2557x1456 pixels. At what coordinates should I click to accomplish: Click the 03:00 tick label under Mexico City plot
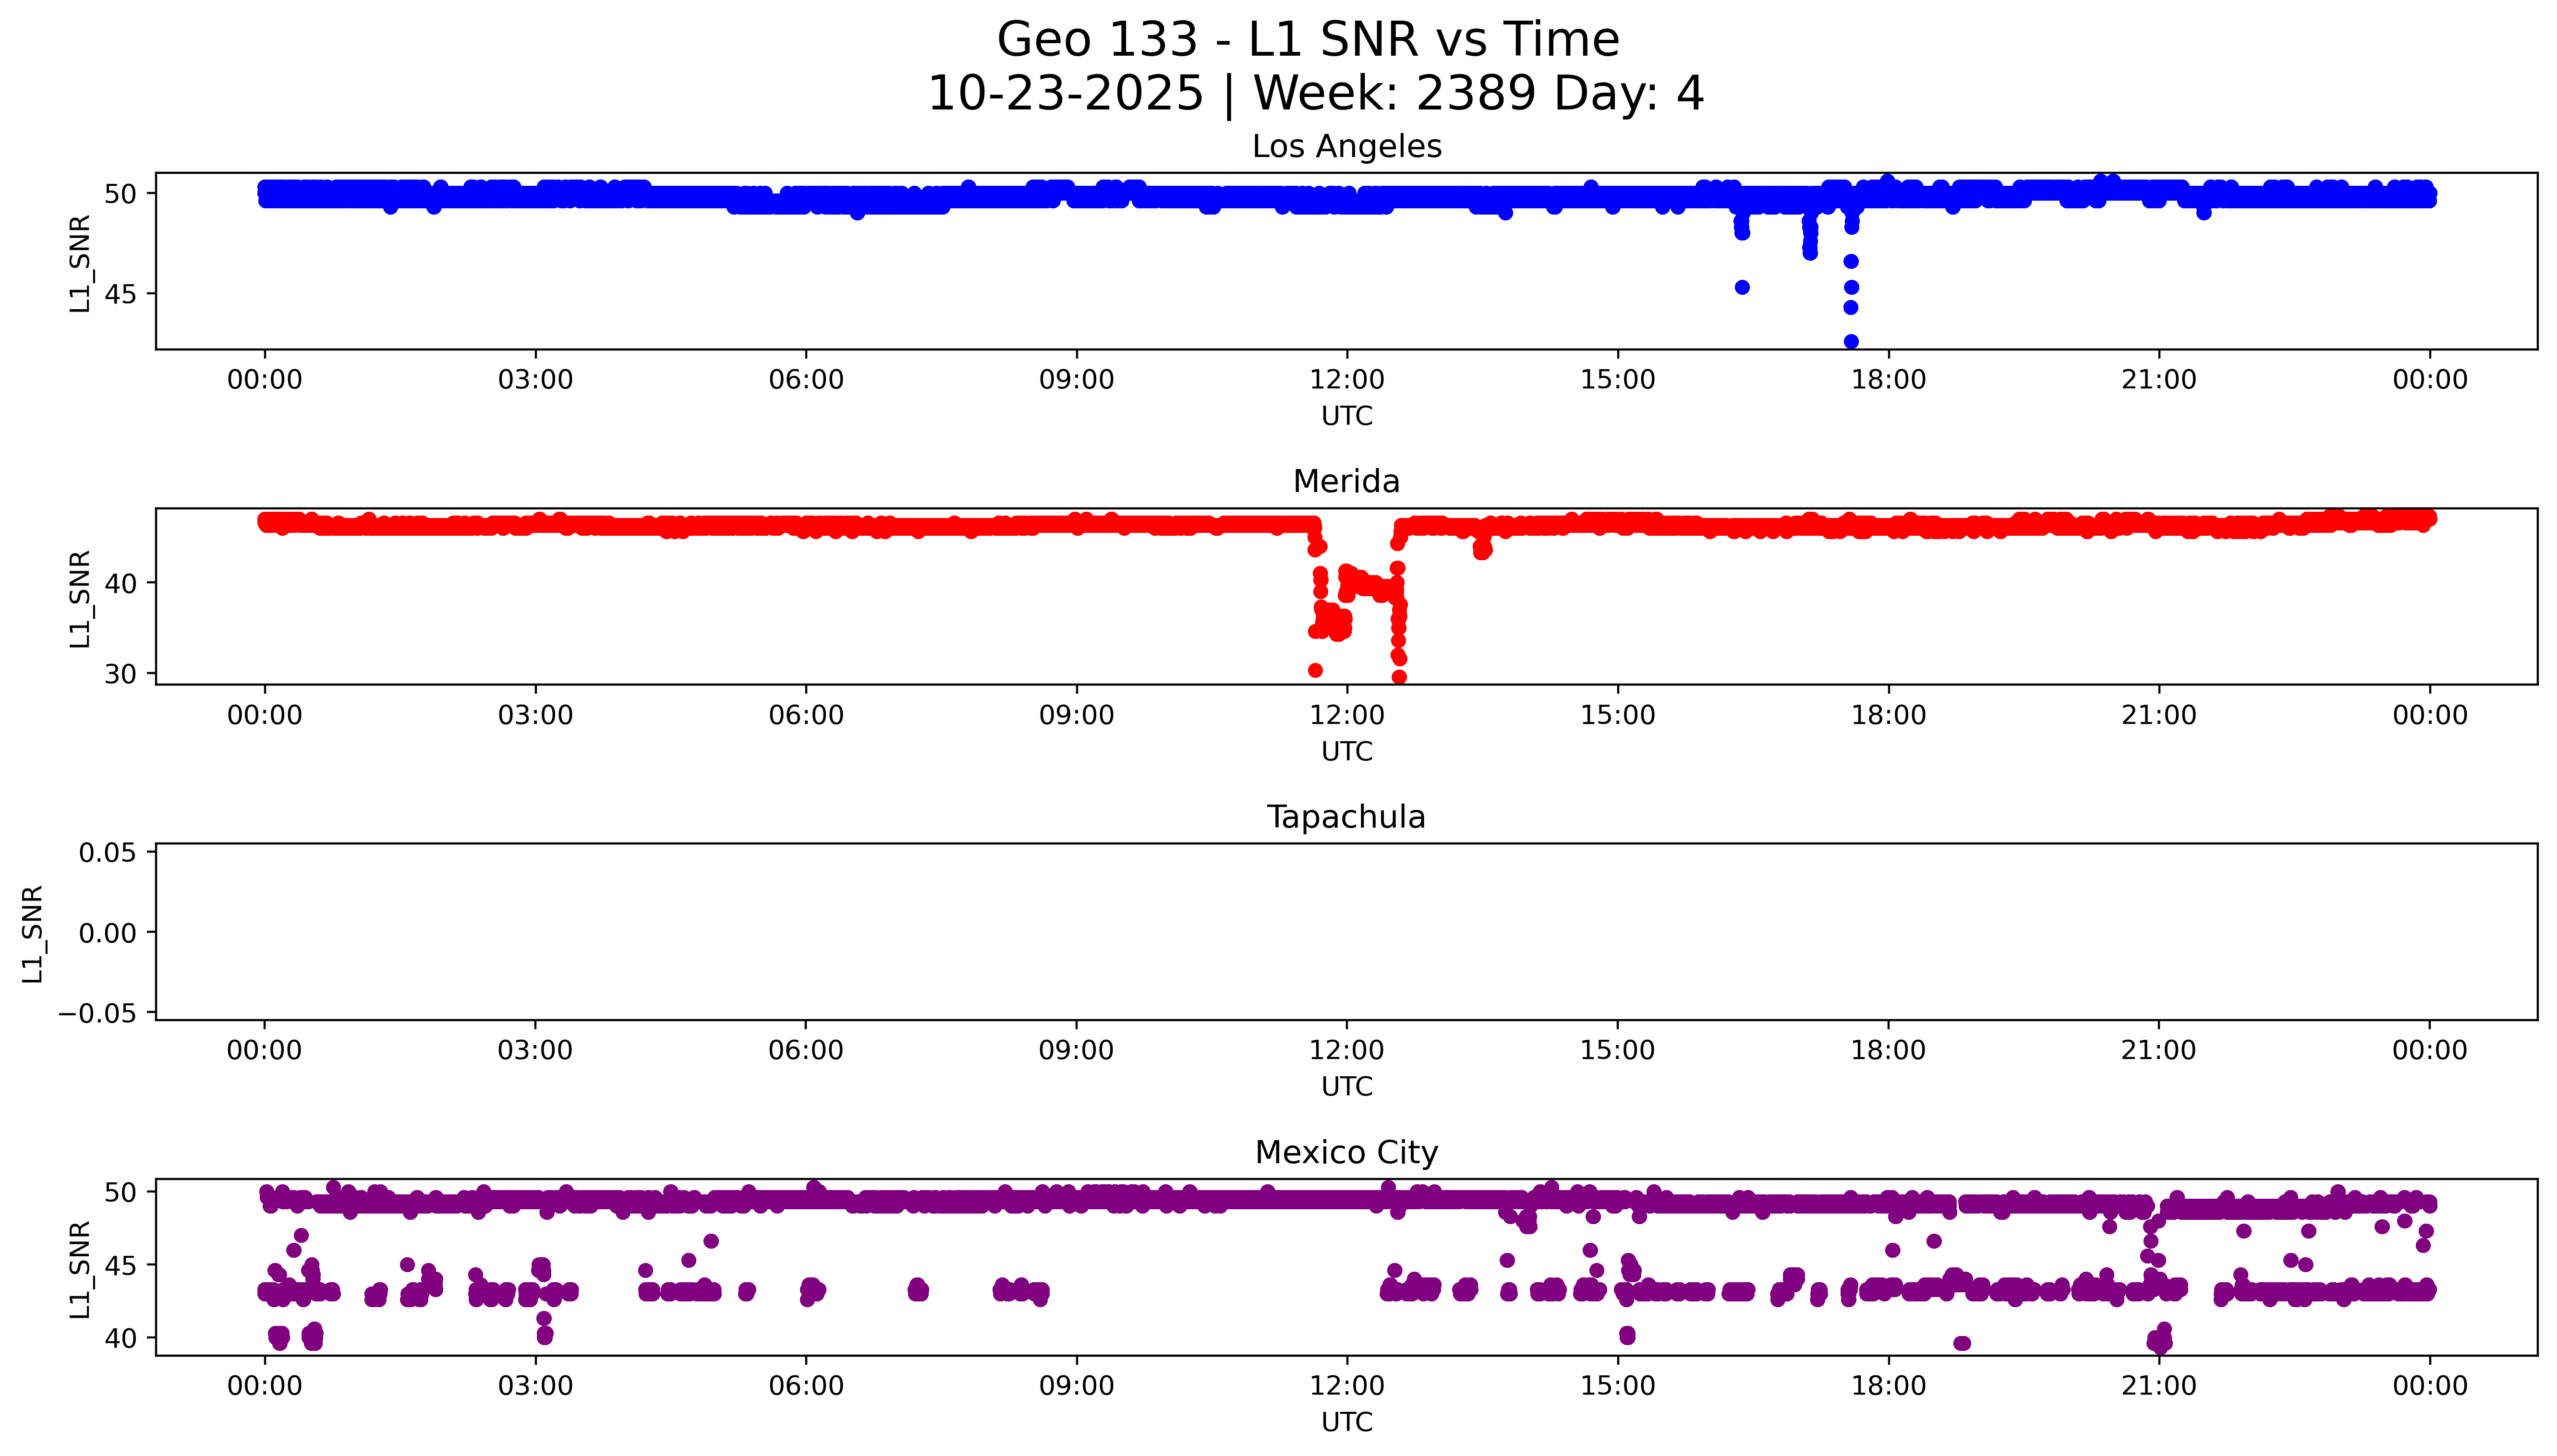point(535,1386)
